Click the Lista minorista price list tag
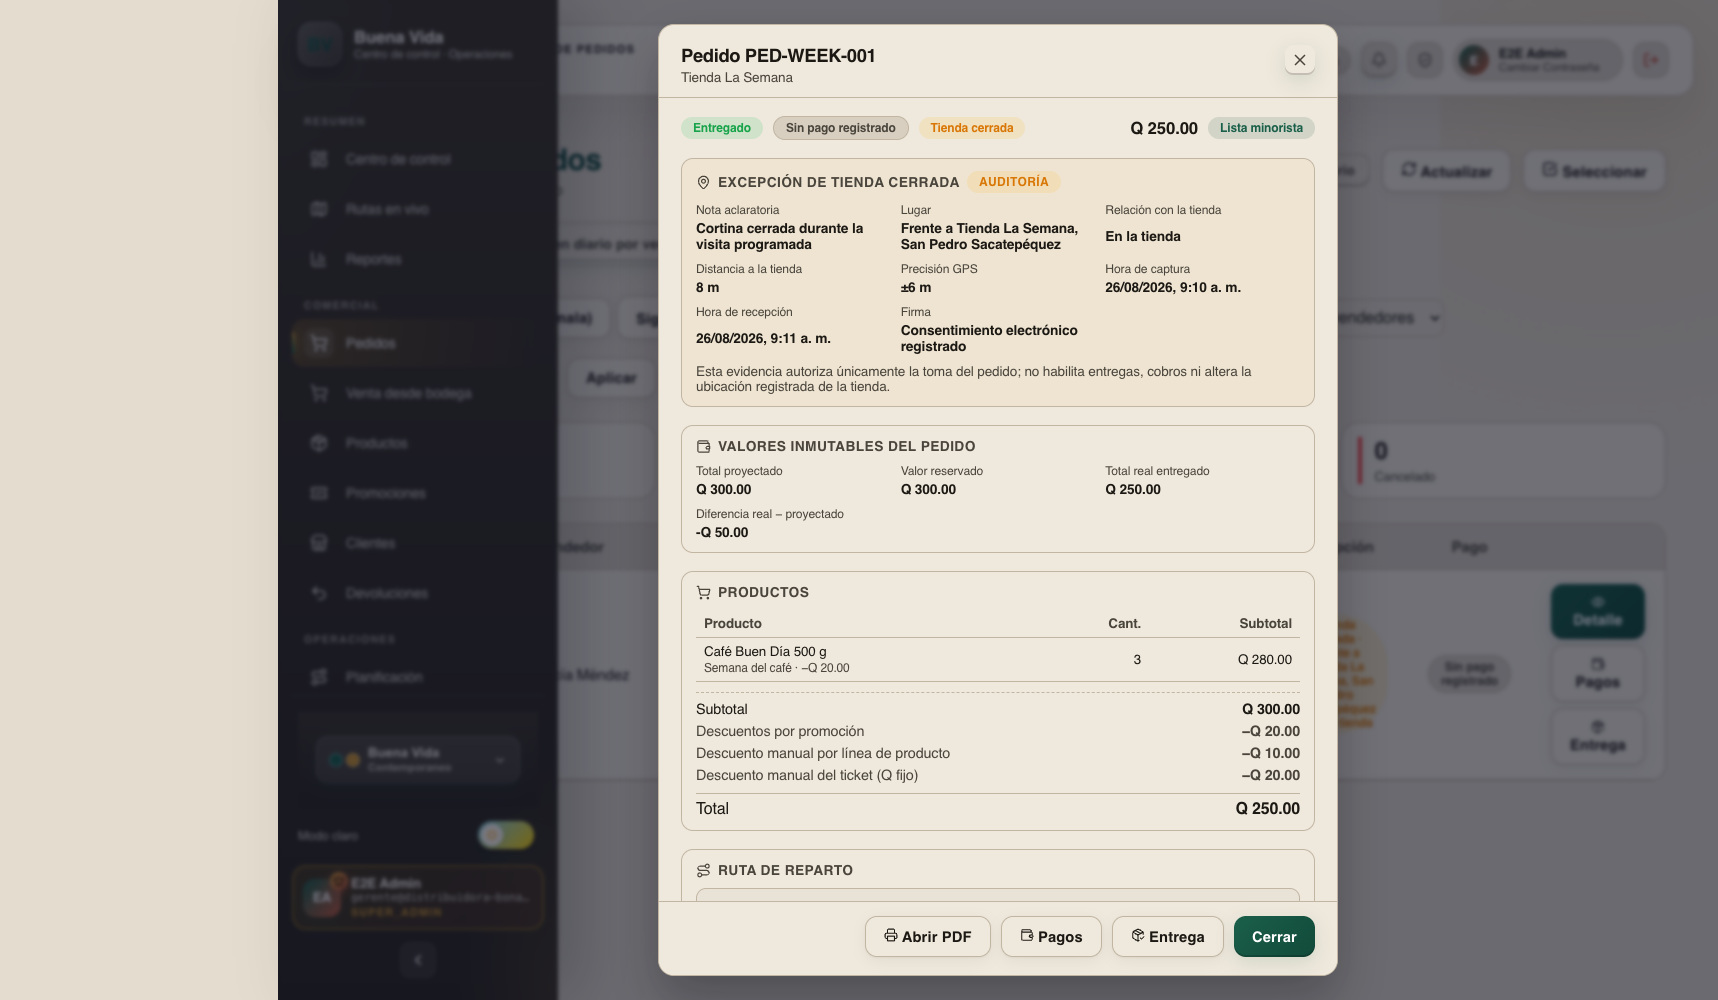The height and width of the screenshot is (1000, 1718). coord(1261,128)
